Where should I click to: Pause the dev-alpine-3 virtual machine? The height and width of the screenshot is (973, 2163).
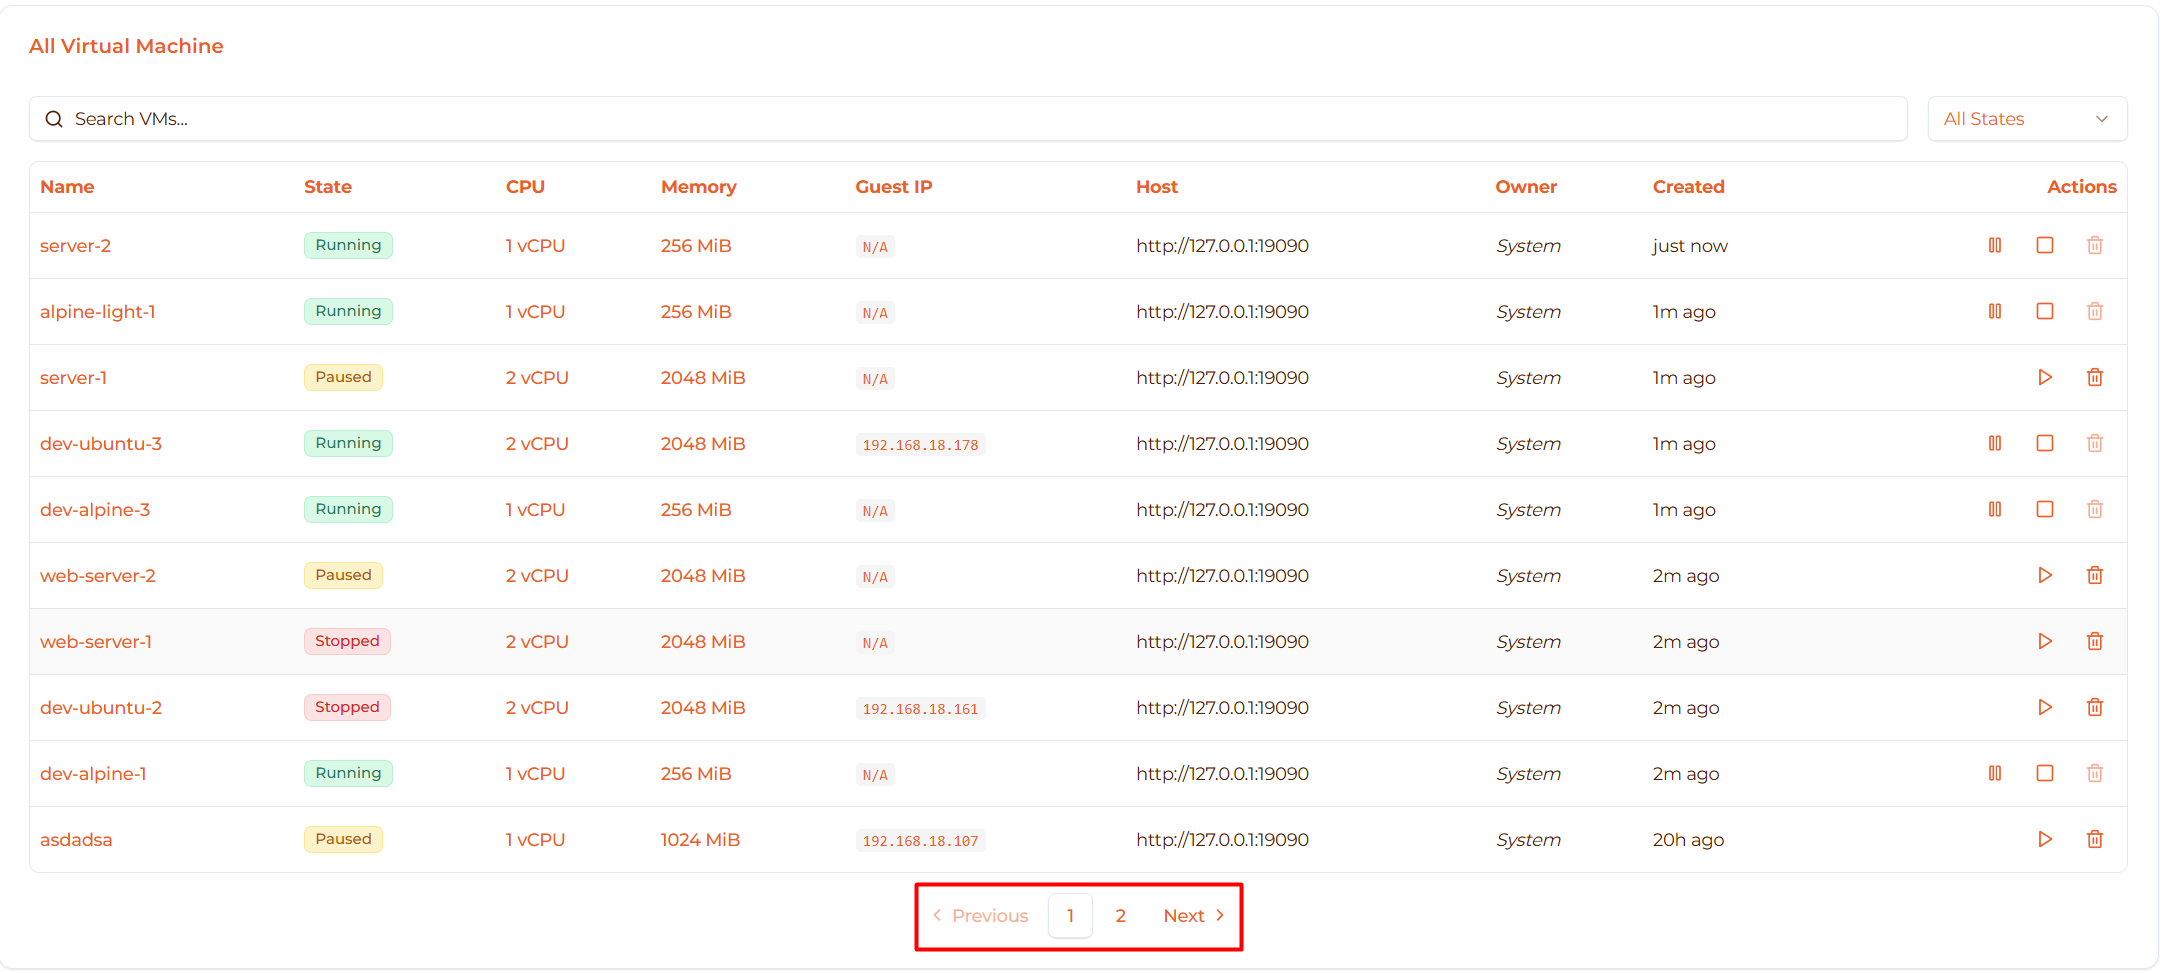click(1995, 509)
